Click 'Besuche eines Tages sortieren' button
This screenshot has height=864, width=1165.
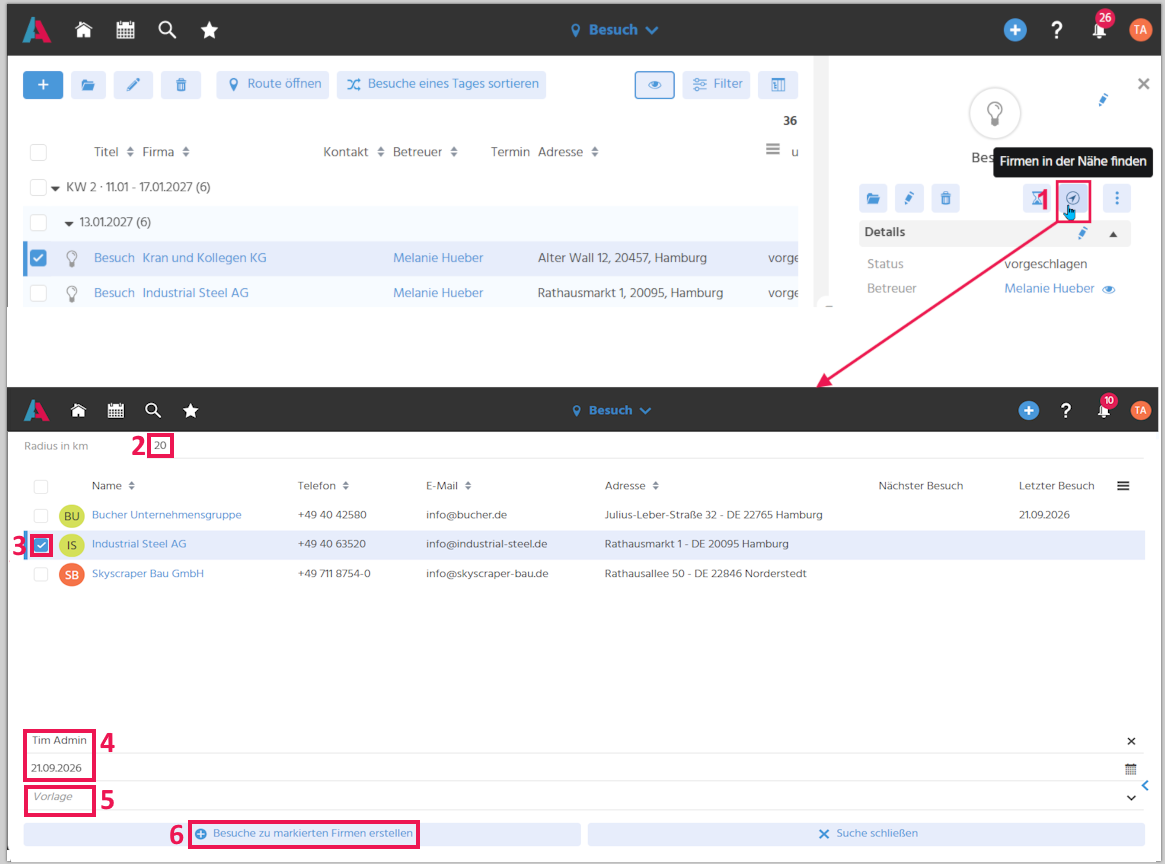pyautogui.click(x=441, y=85)
